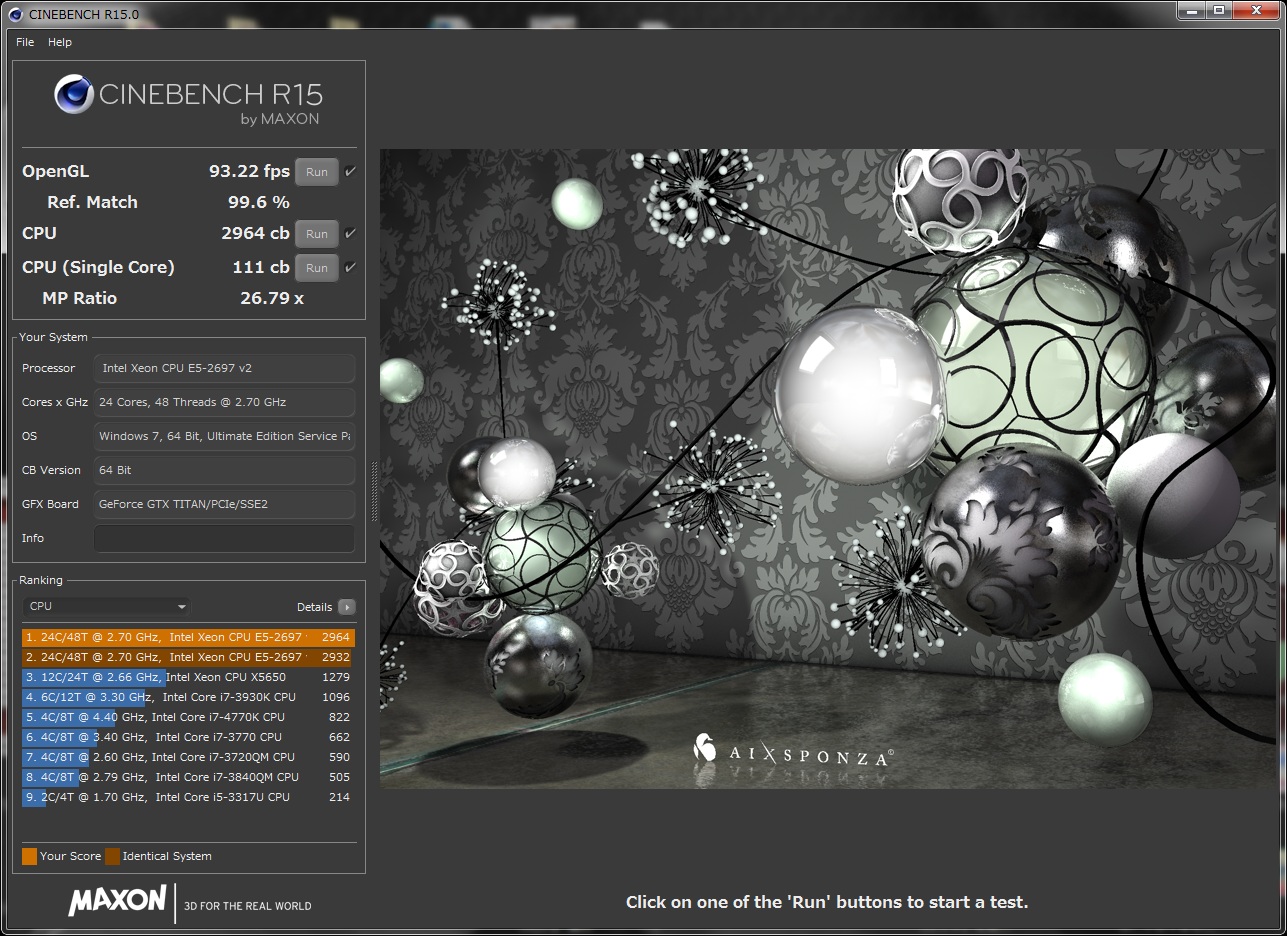Click the MAXON logo at bottom left
The image size is (1287, 936).
coord(117,900)
